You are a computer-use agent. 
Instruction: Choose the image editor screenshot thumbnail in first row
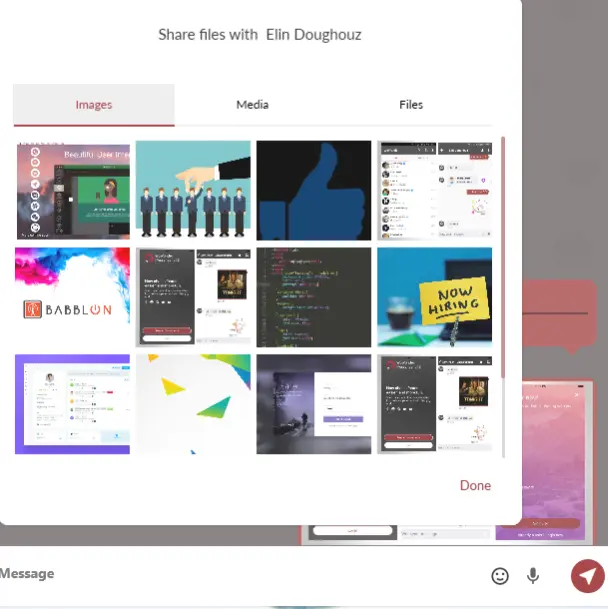72,190
